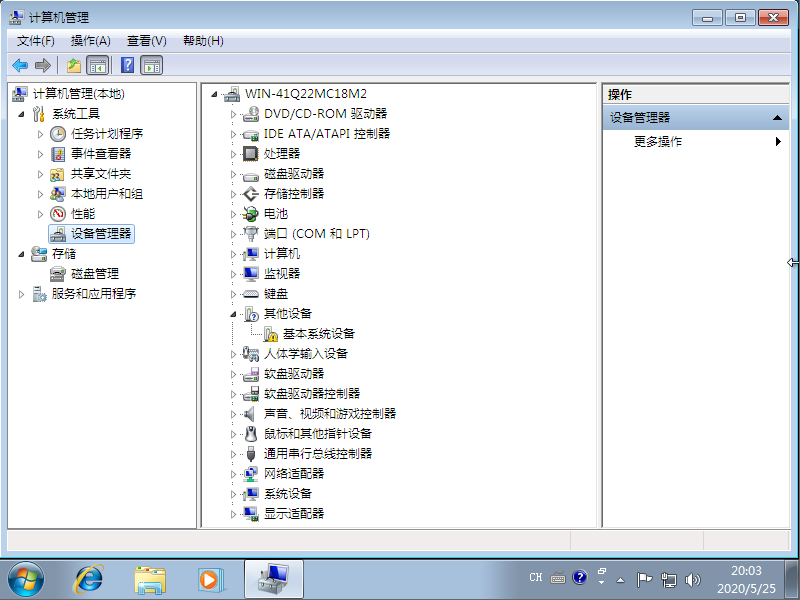This screenshot has width=800, height=600.
Task: Open the 文件(F) menu
Action: [36, 41]
